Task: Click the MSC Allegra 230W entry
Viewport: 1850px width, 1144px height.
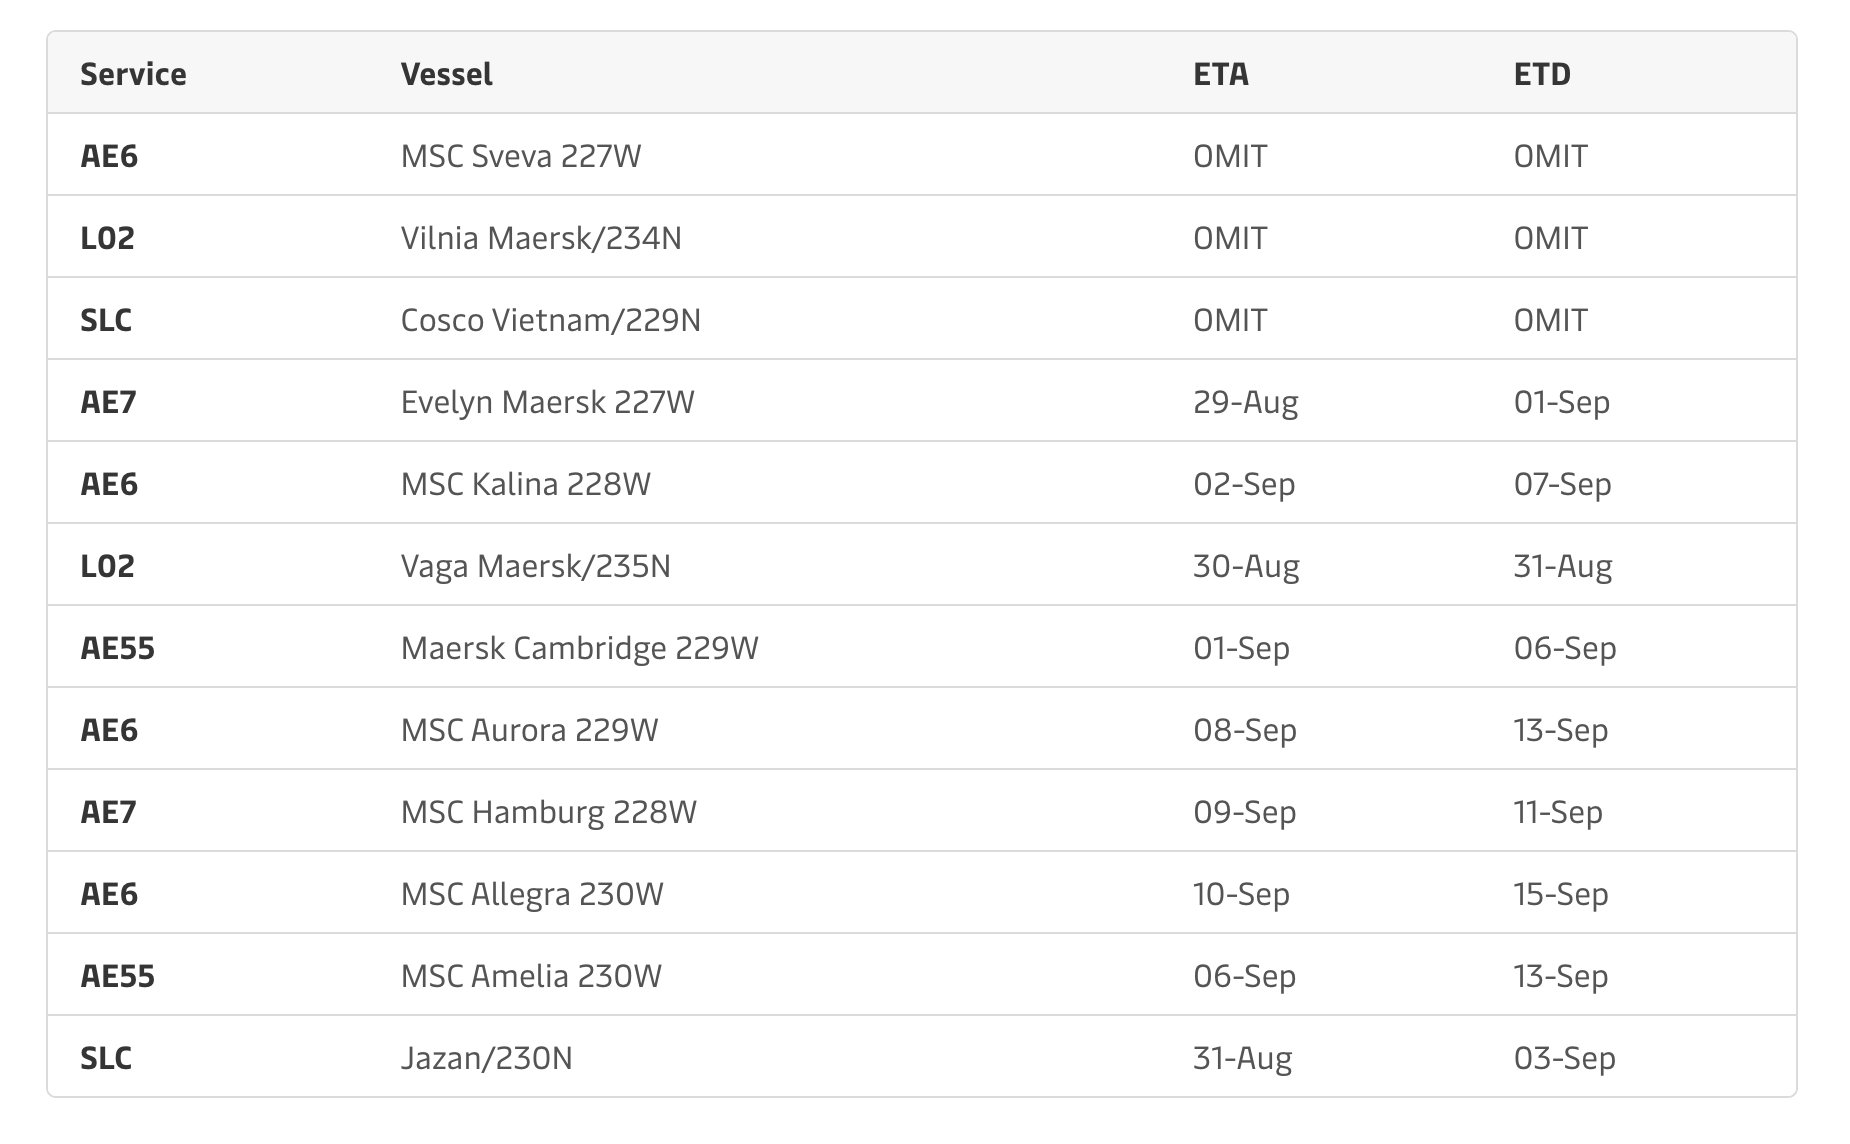Action: coord(532,894)
